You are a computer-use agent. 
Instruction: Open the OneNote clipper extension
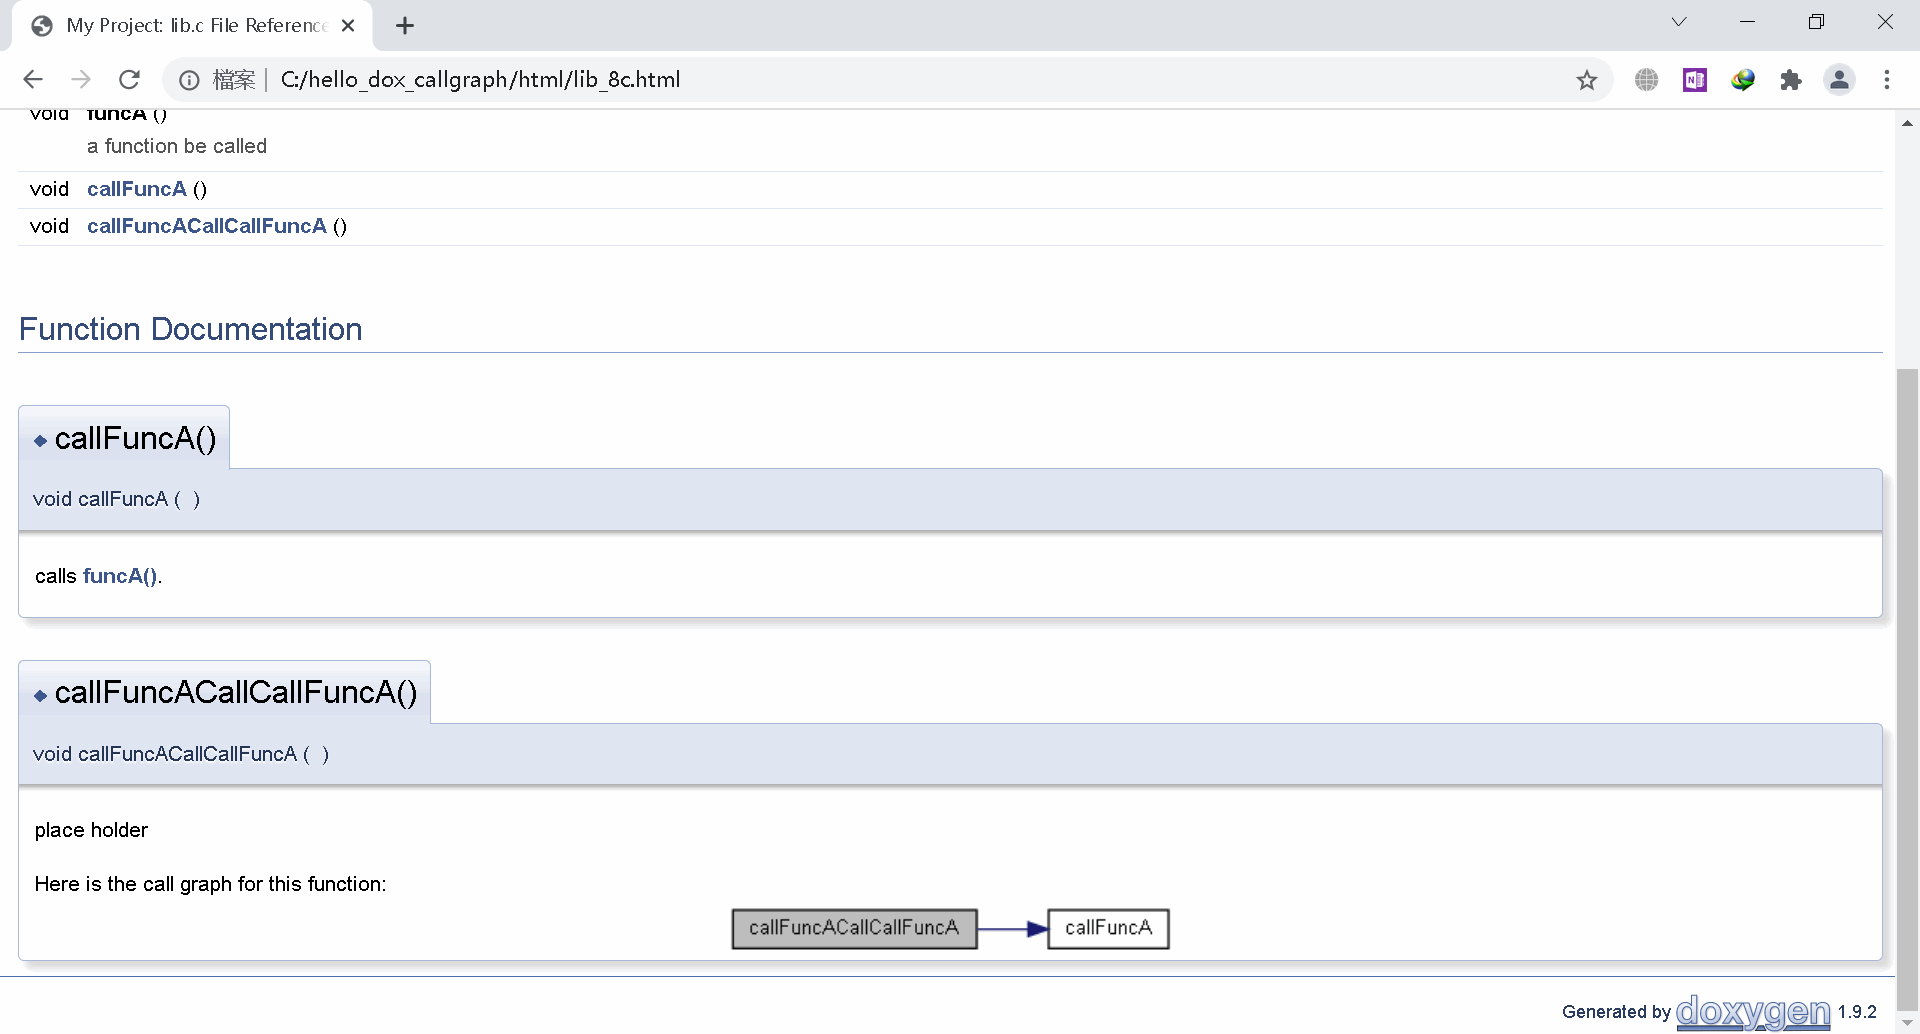coord(1695,80)
